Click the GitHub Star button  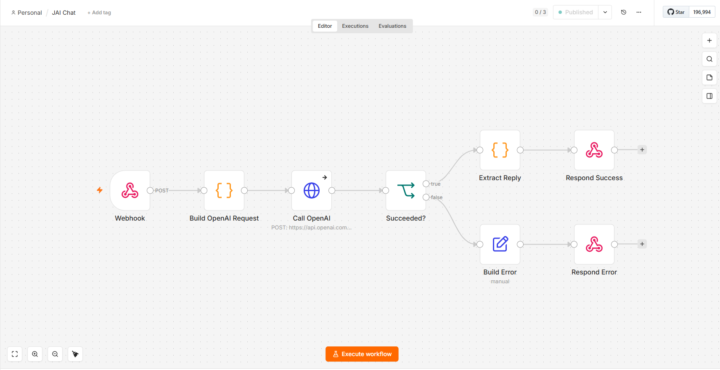pos(676,12)
